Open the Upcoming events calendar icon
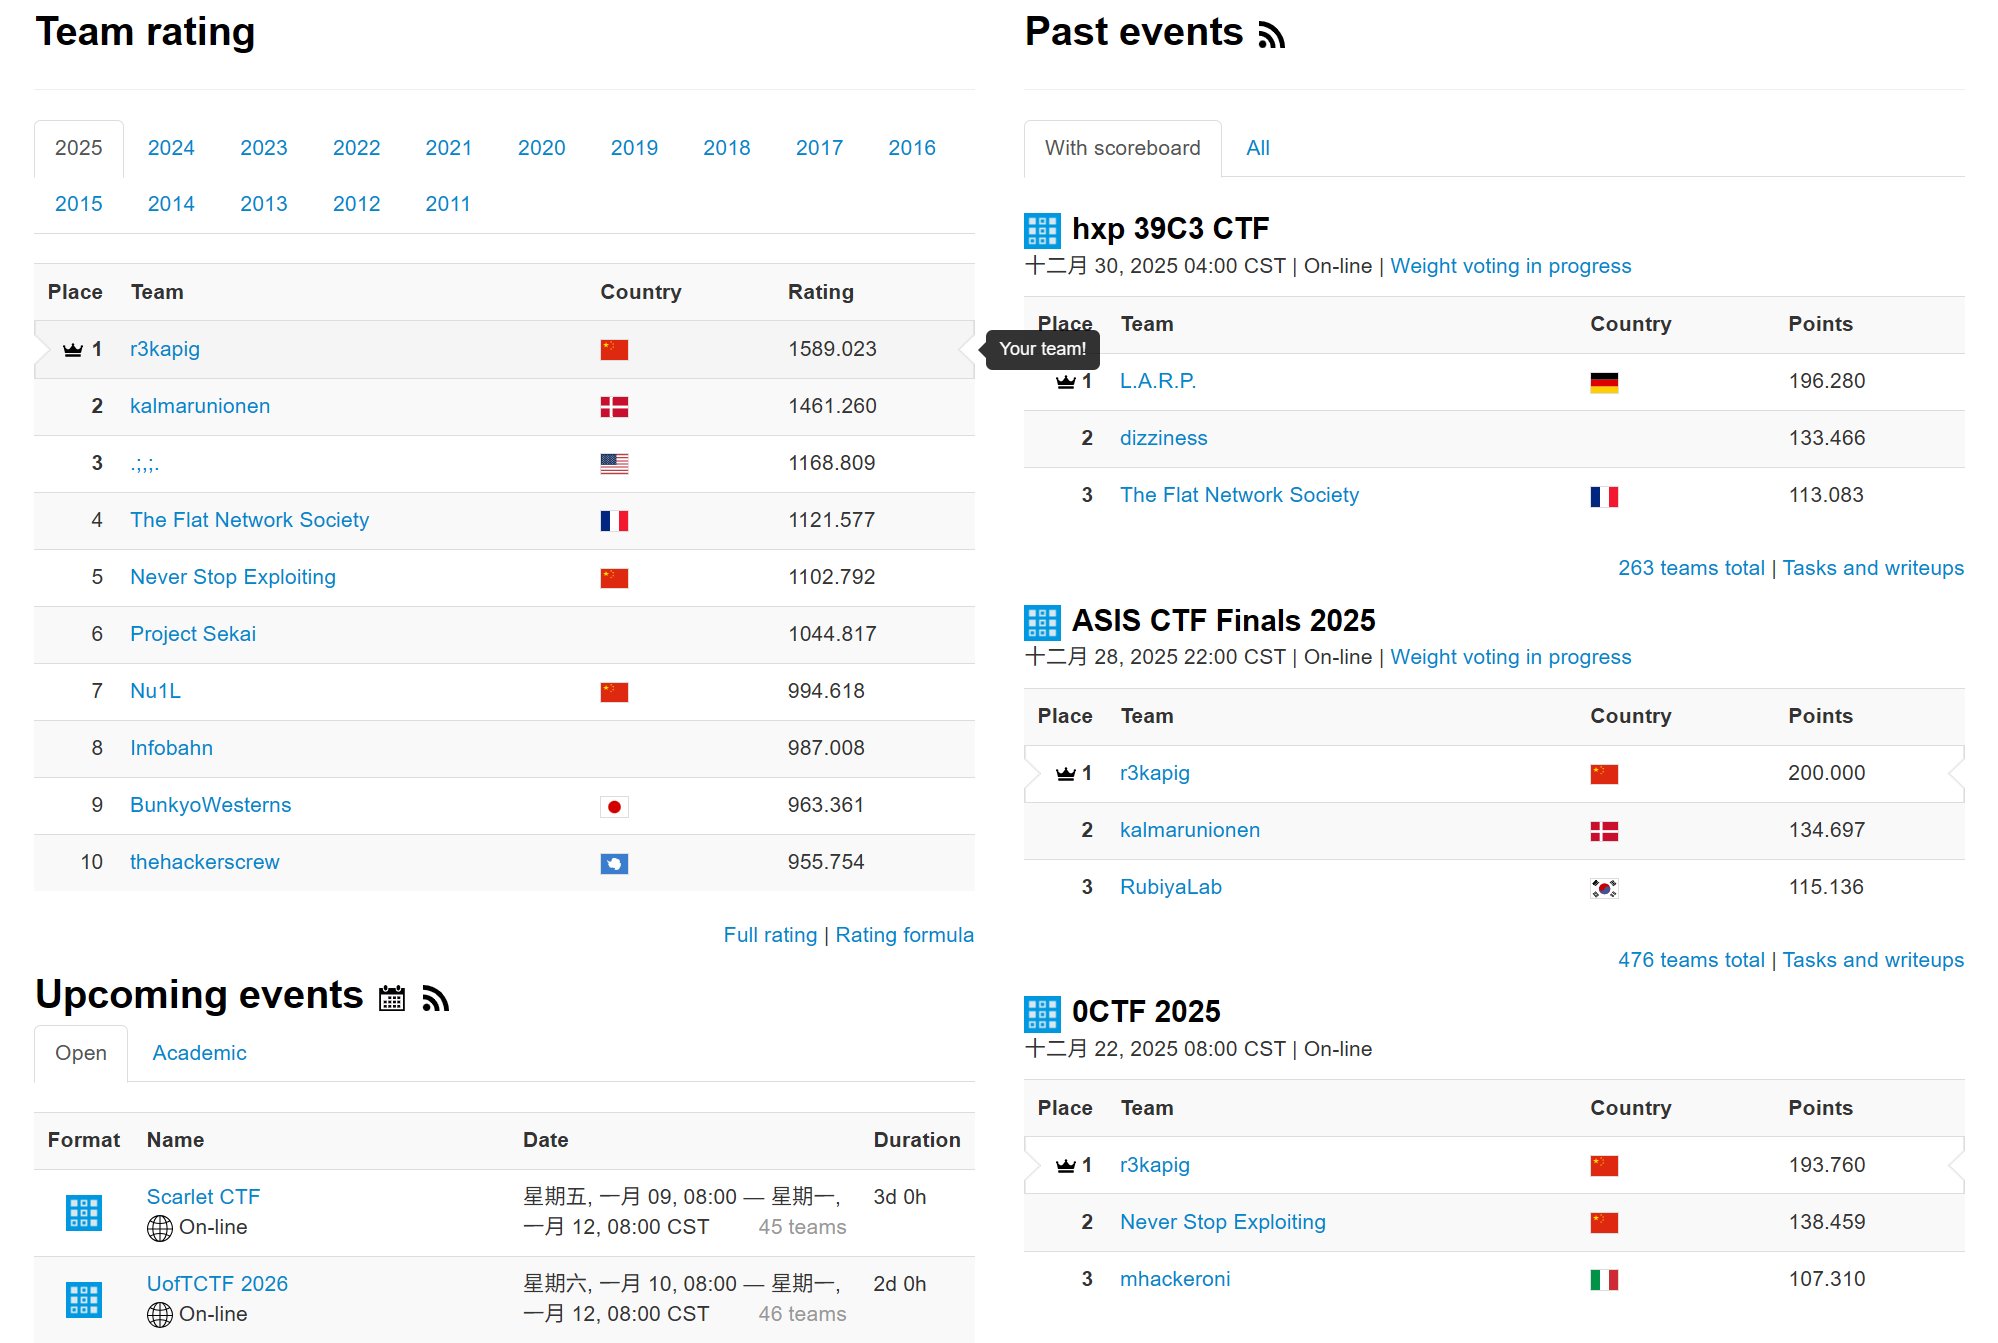 [x=392, y=998]
